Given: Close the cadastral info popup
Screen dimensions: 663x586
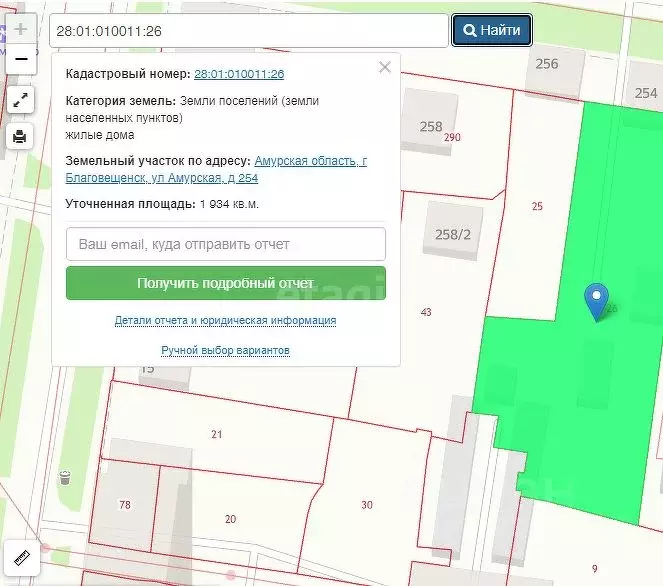Looking at the screenshot, I should click(x=385, y=68).
